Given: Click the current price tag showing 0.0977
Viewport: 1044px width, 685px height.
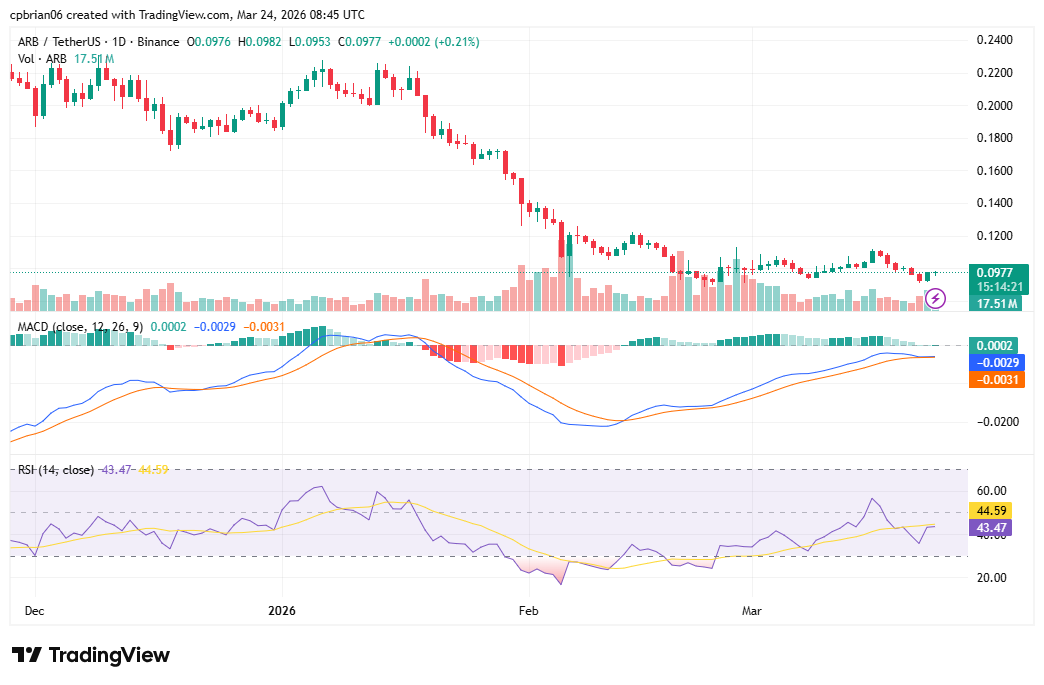Looking at the screenshot, I should point(993,271).
